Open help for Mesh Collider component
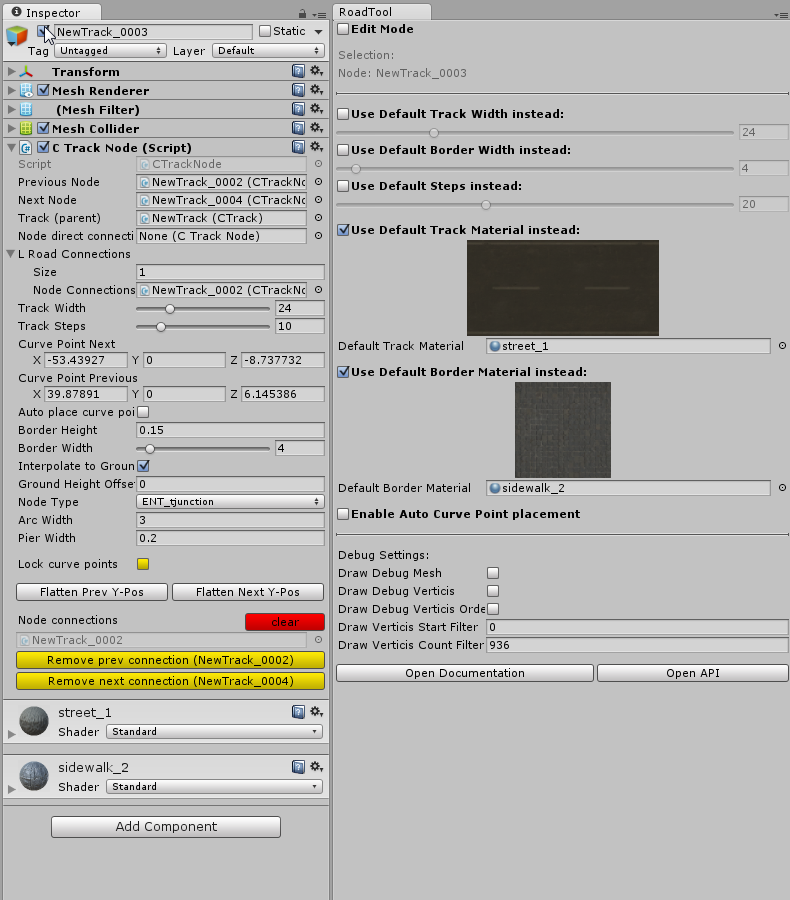Screen dimensions: 790x900 point(298,128)
